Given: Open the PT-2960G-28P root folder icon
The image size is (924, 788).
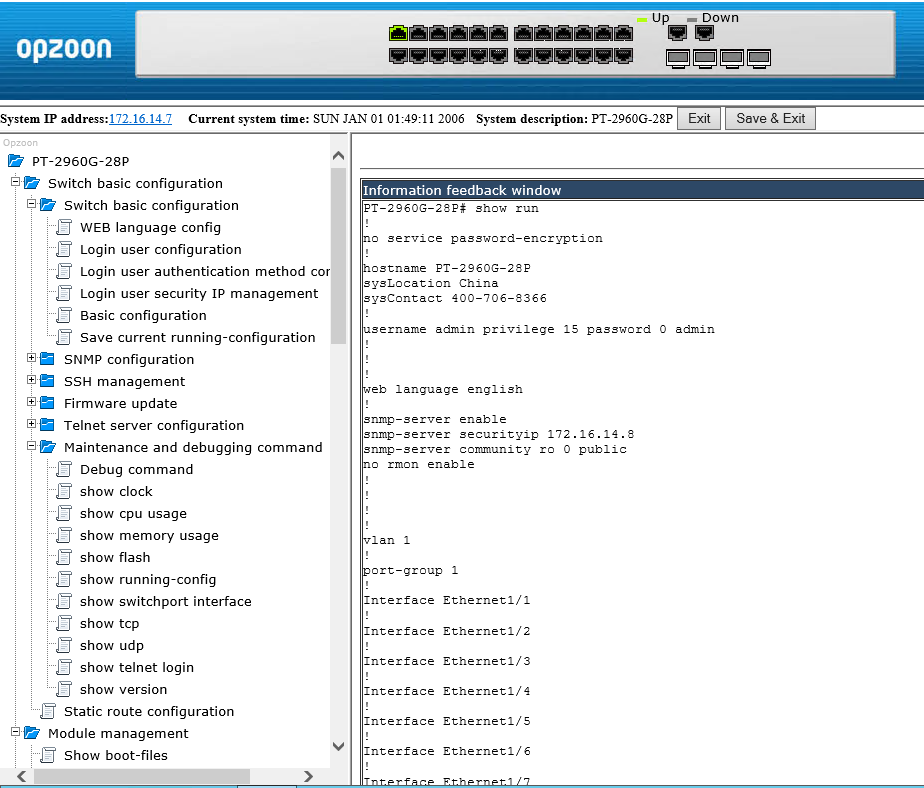Looking at the screenshot, I should pos(16,161).
